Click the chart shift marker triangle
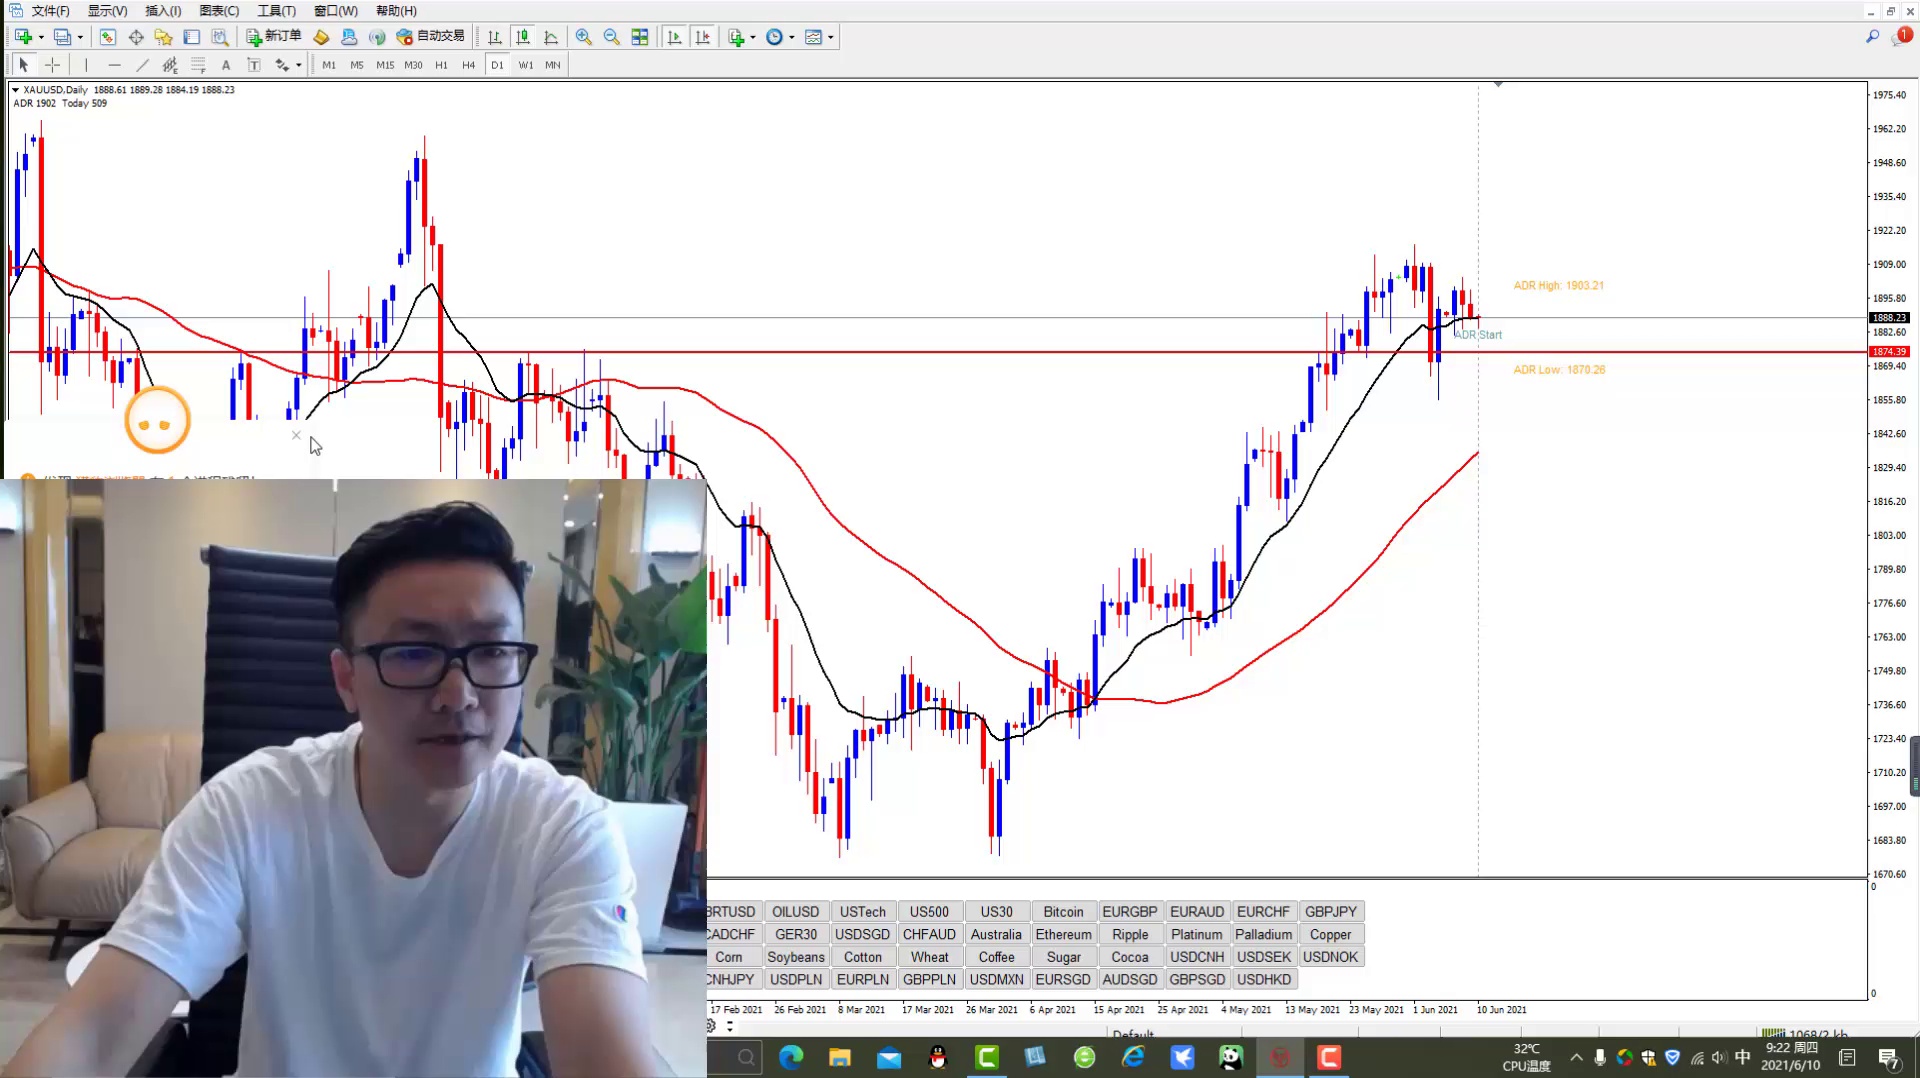The image size is (1920, 1078). coord(1498,84)
